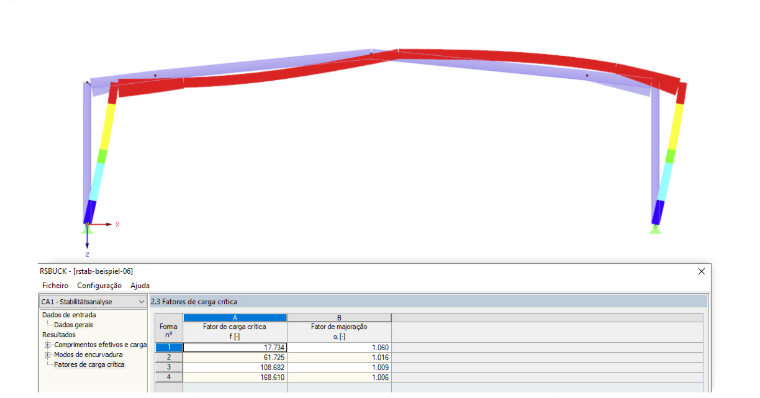Screen dimensions: 760x398
Task: Open the Ajuda menu
Action: coord(140,286)
